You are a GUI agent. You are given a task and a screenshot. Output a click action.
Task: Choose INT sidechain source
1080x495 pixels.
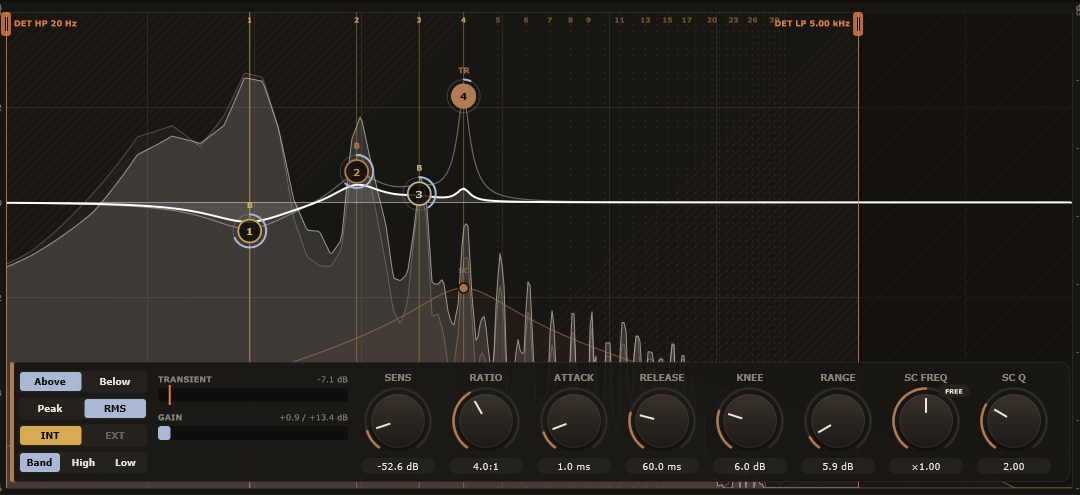(50, 435)
